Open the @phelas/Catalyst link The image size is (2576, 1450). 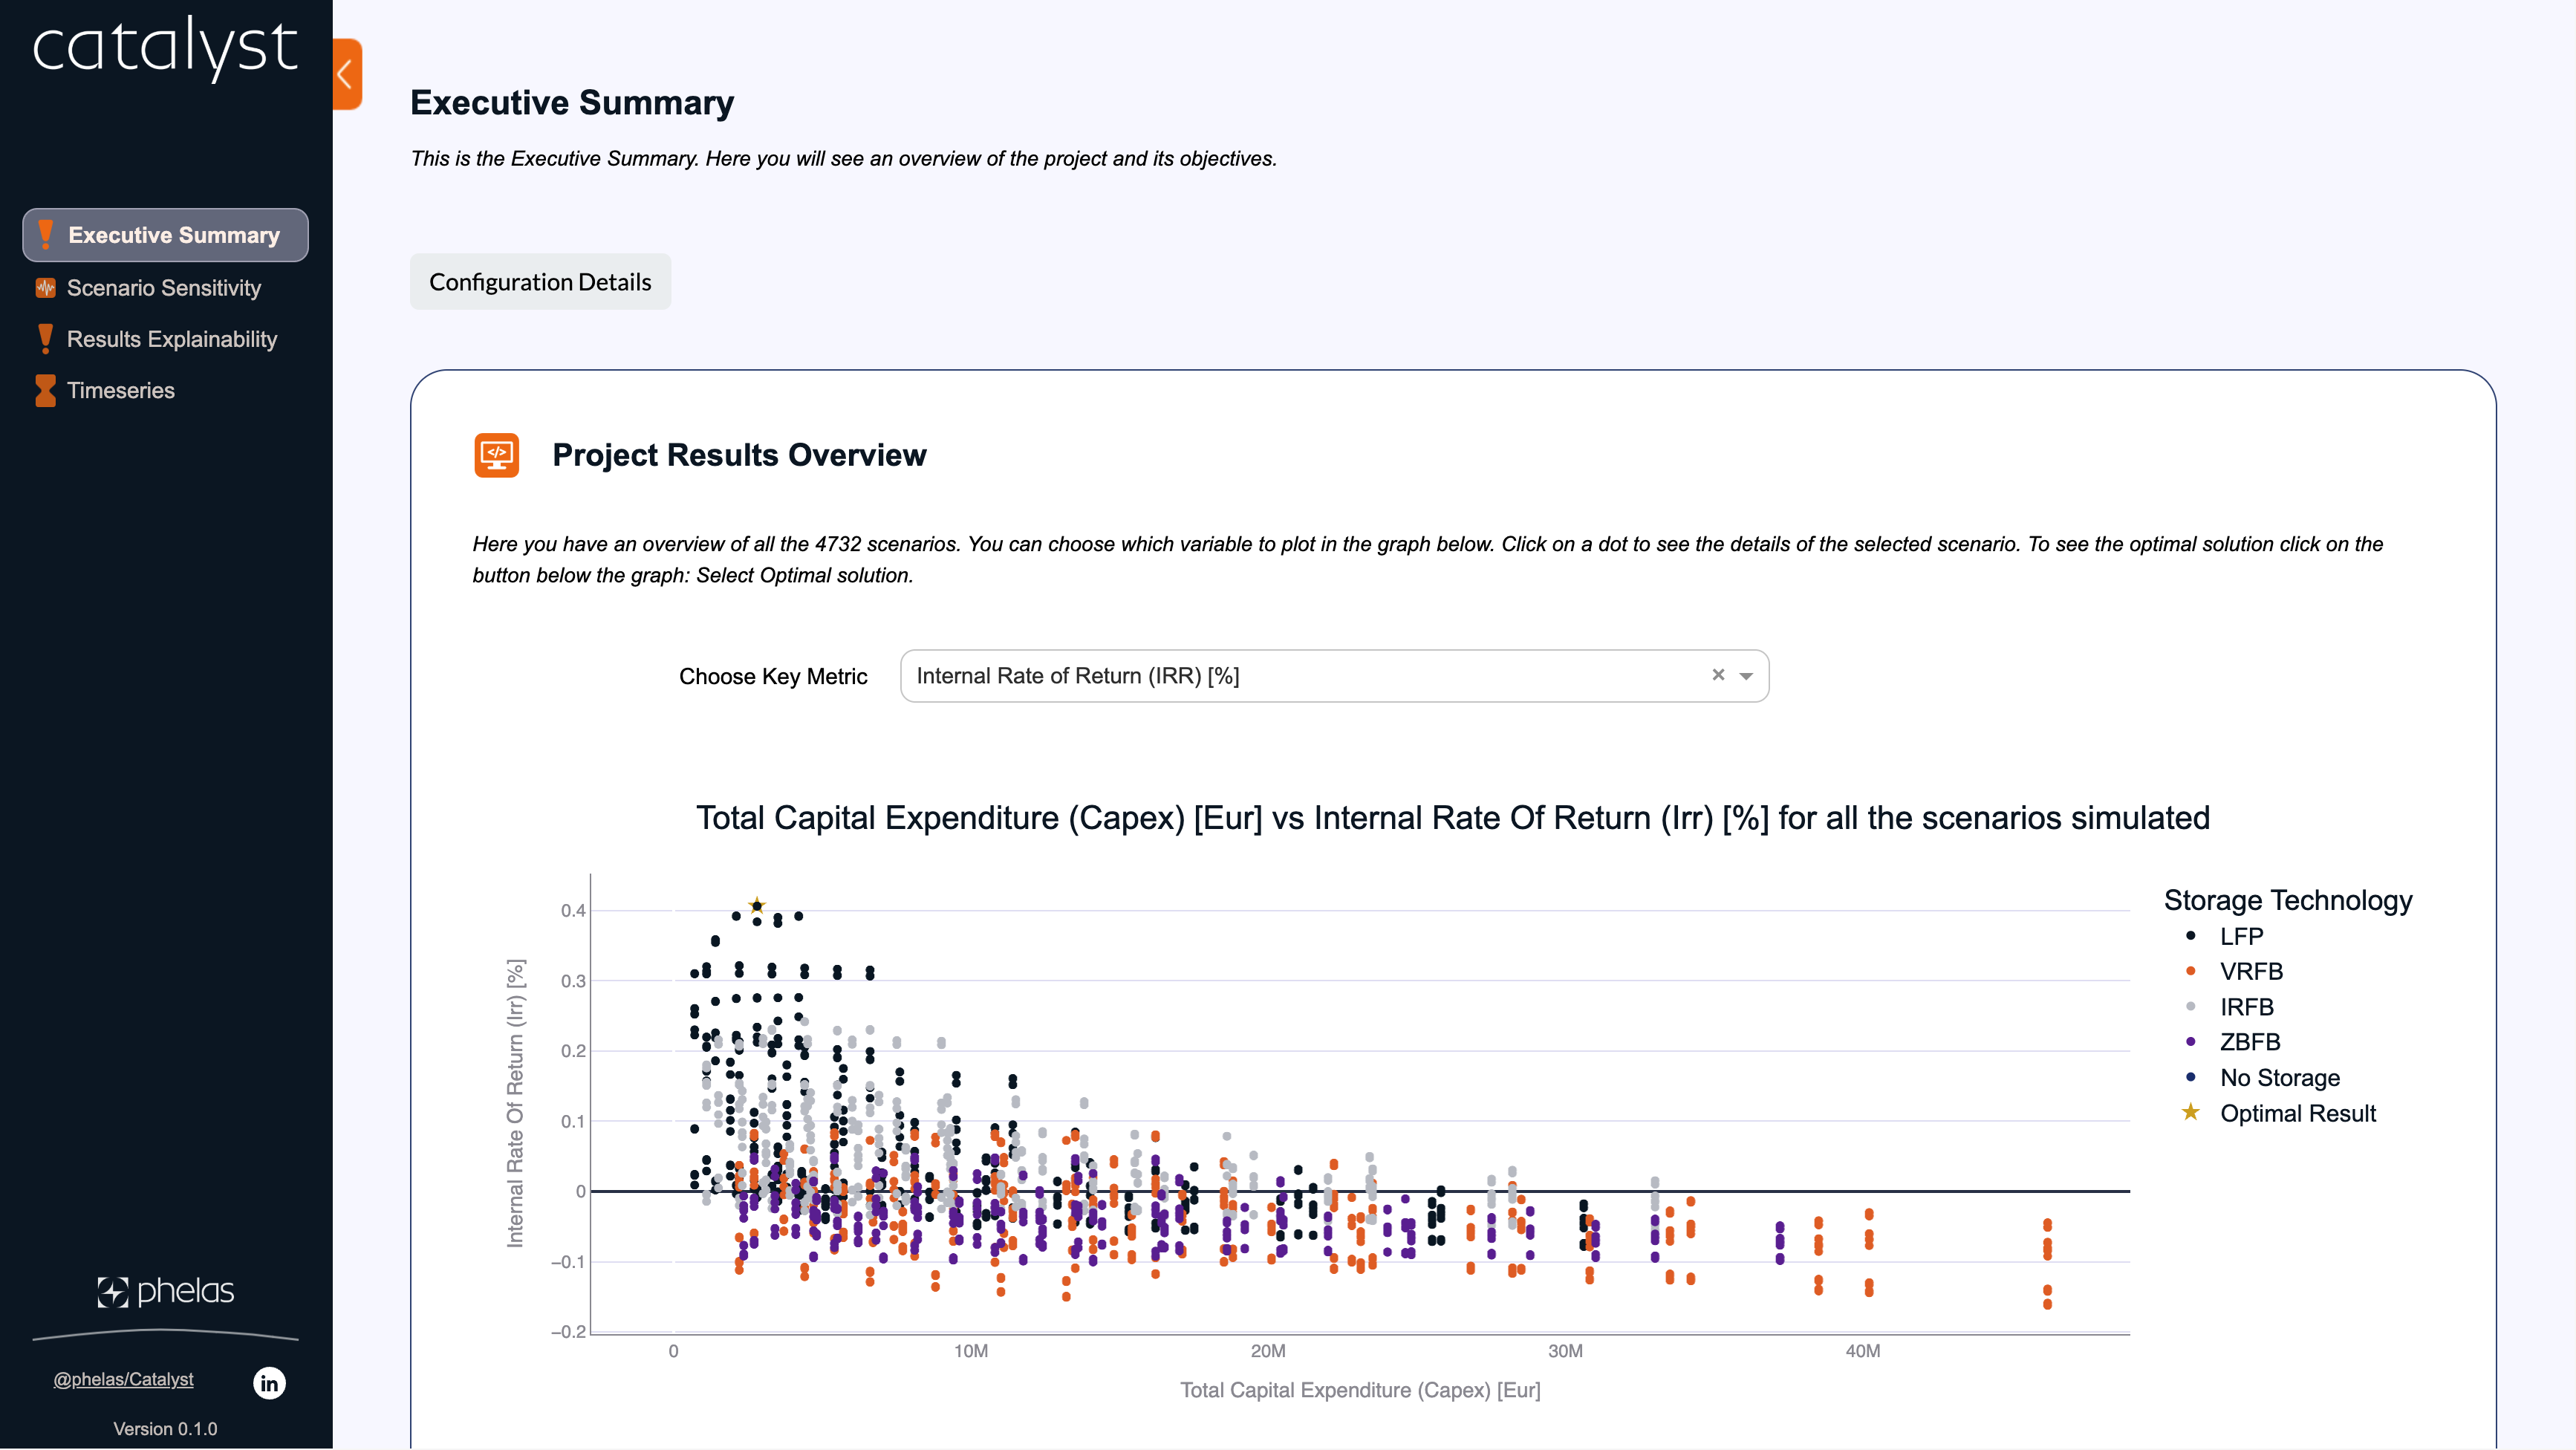123,1379
